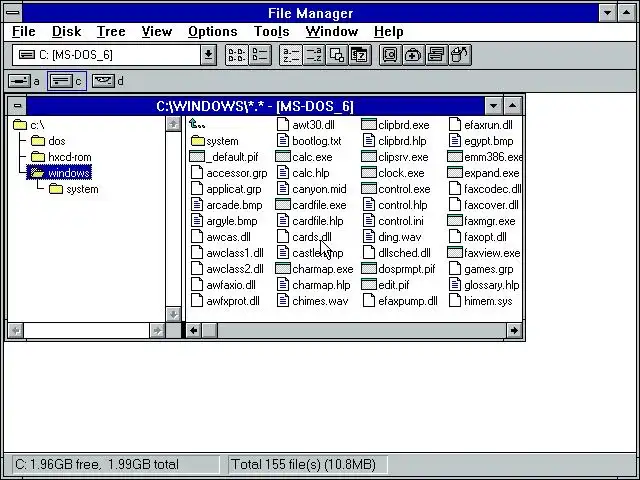Select the file egypt.bmp
Image resolution: width=640 pixels, height=480 pixels.
[x=481, y=141]
